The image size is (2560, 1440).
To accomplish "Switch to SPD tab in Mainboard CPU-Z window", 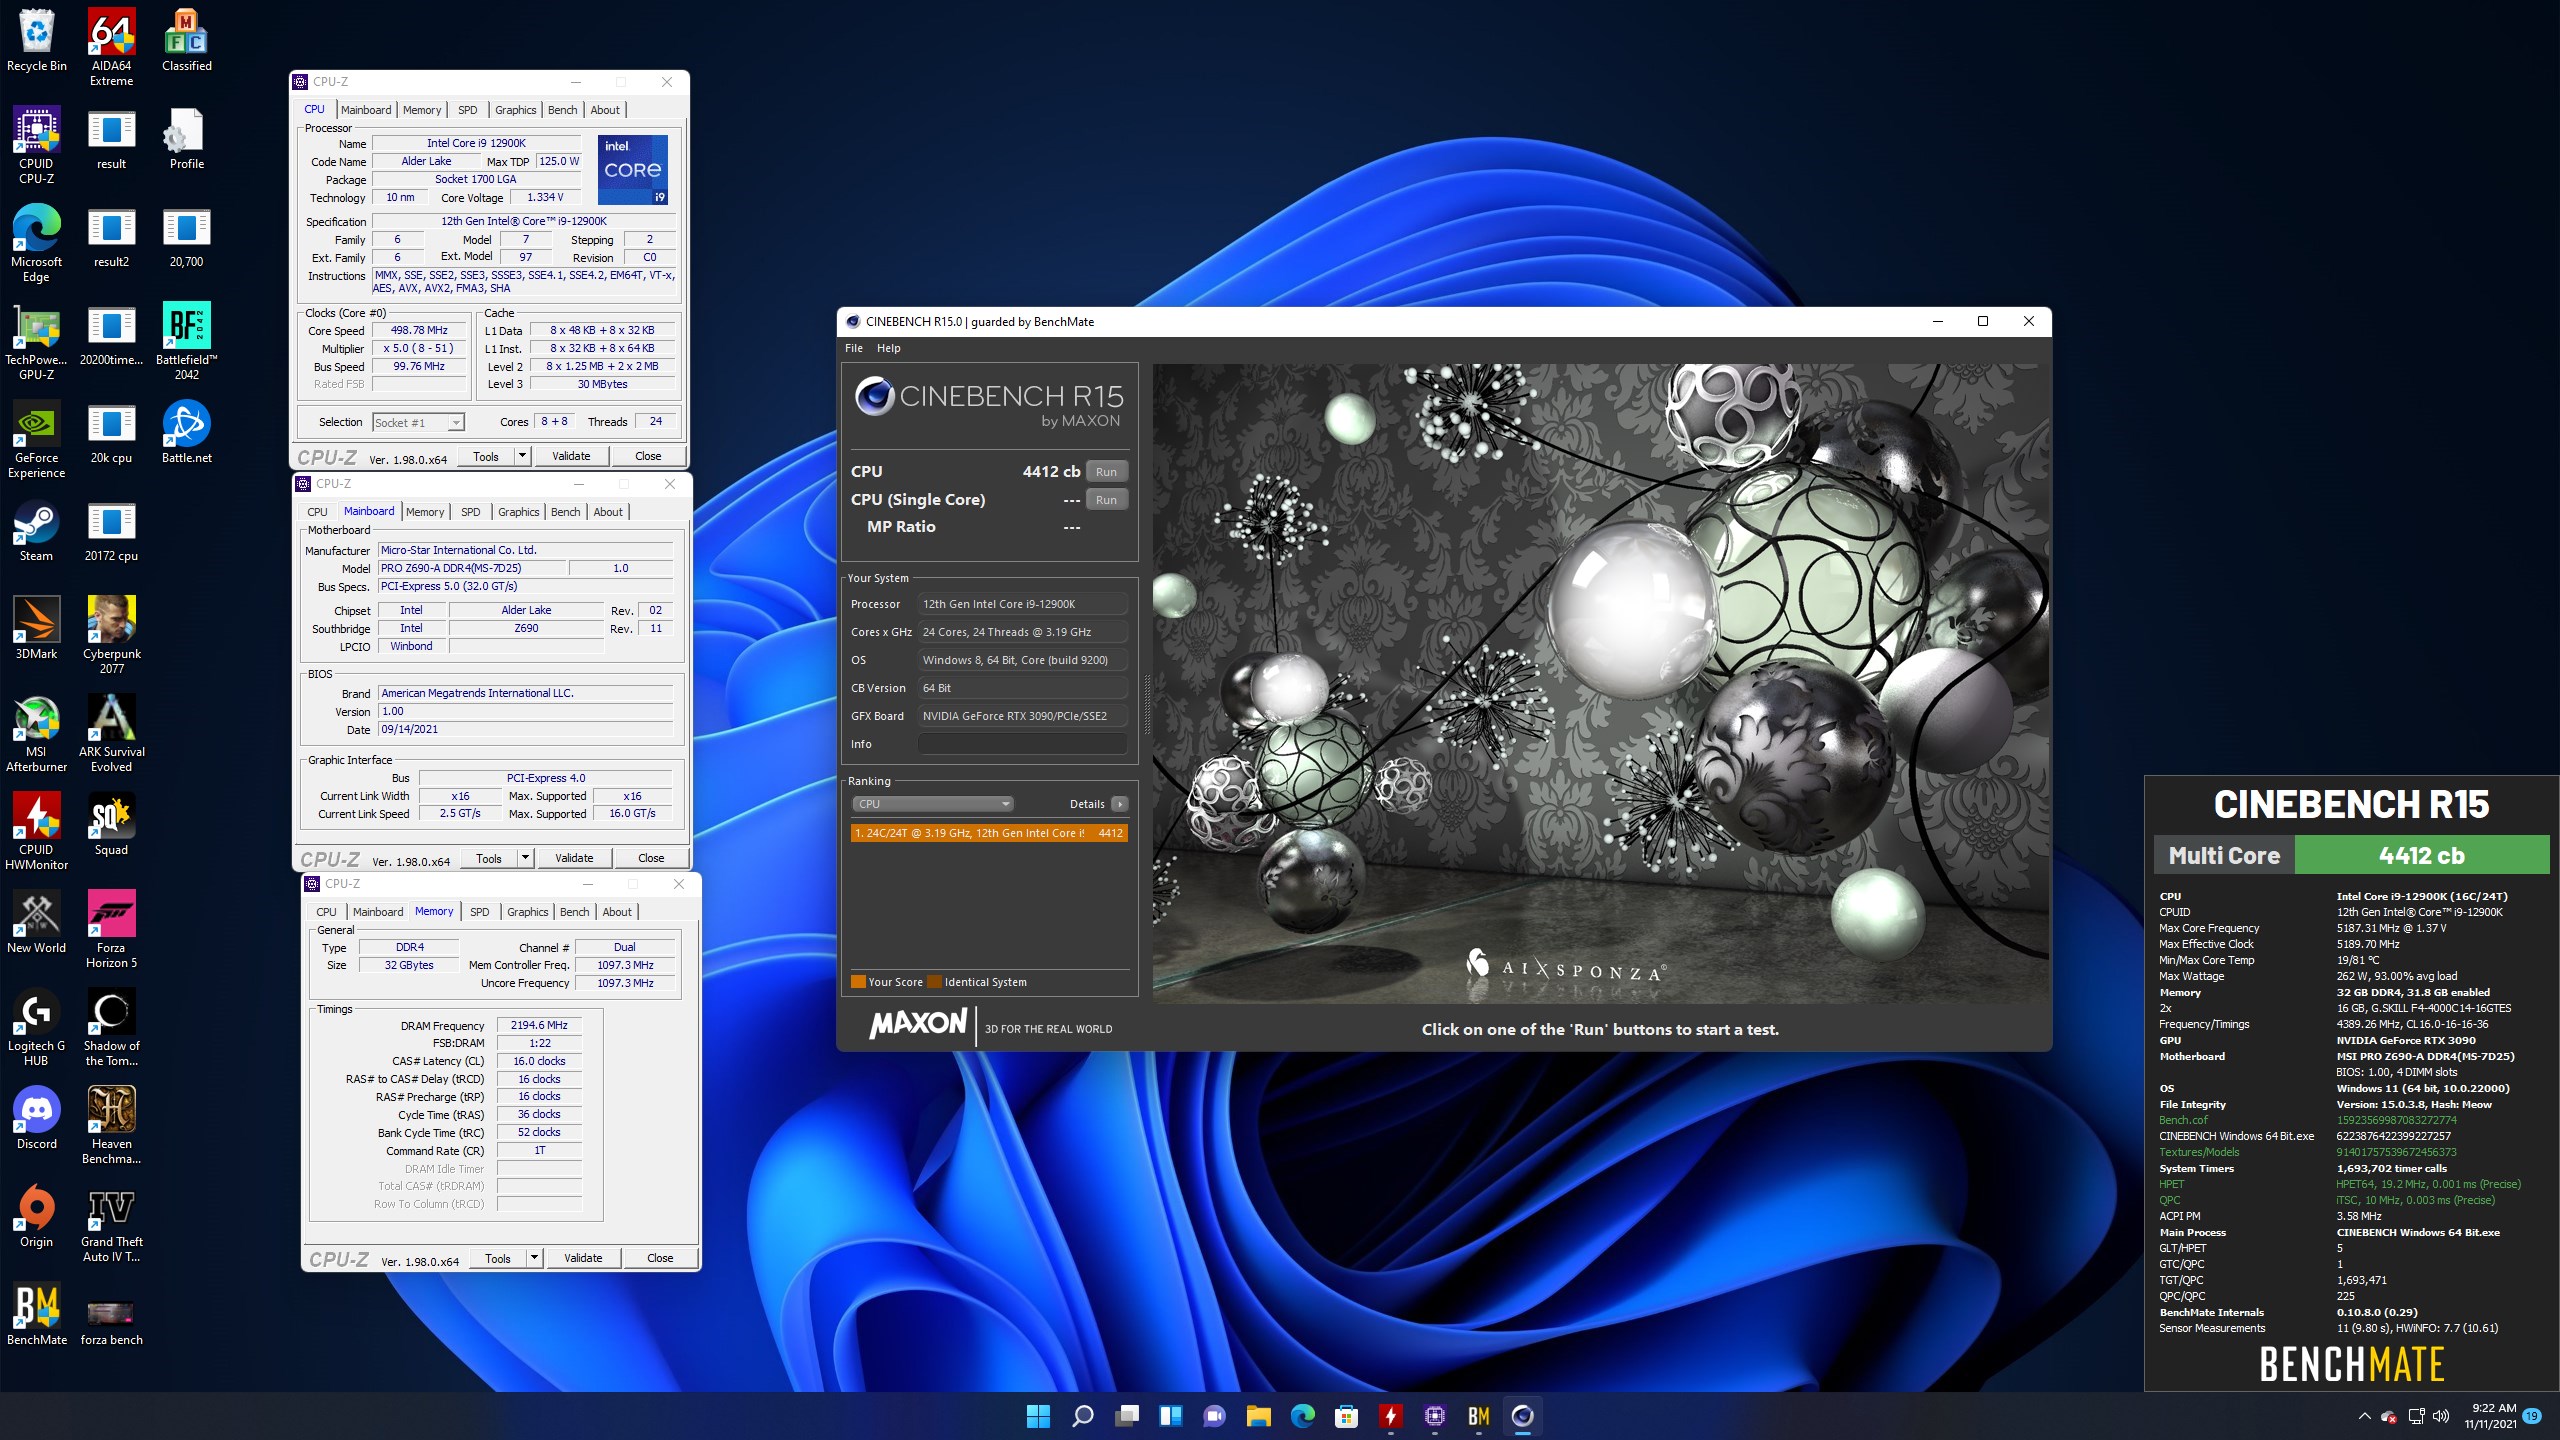I will tap(470, 512).
